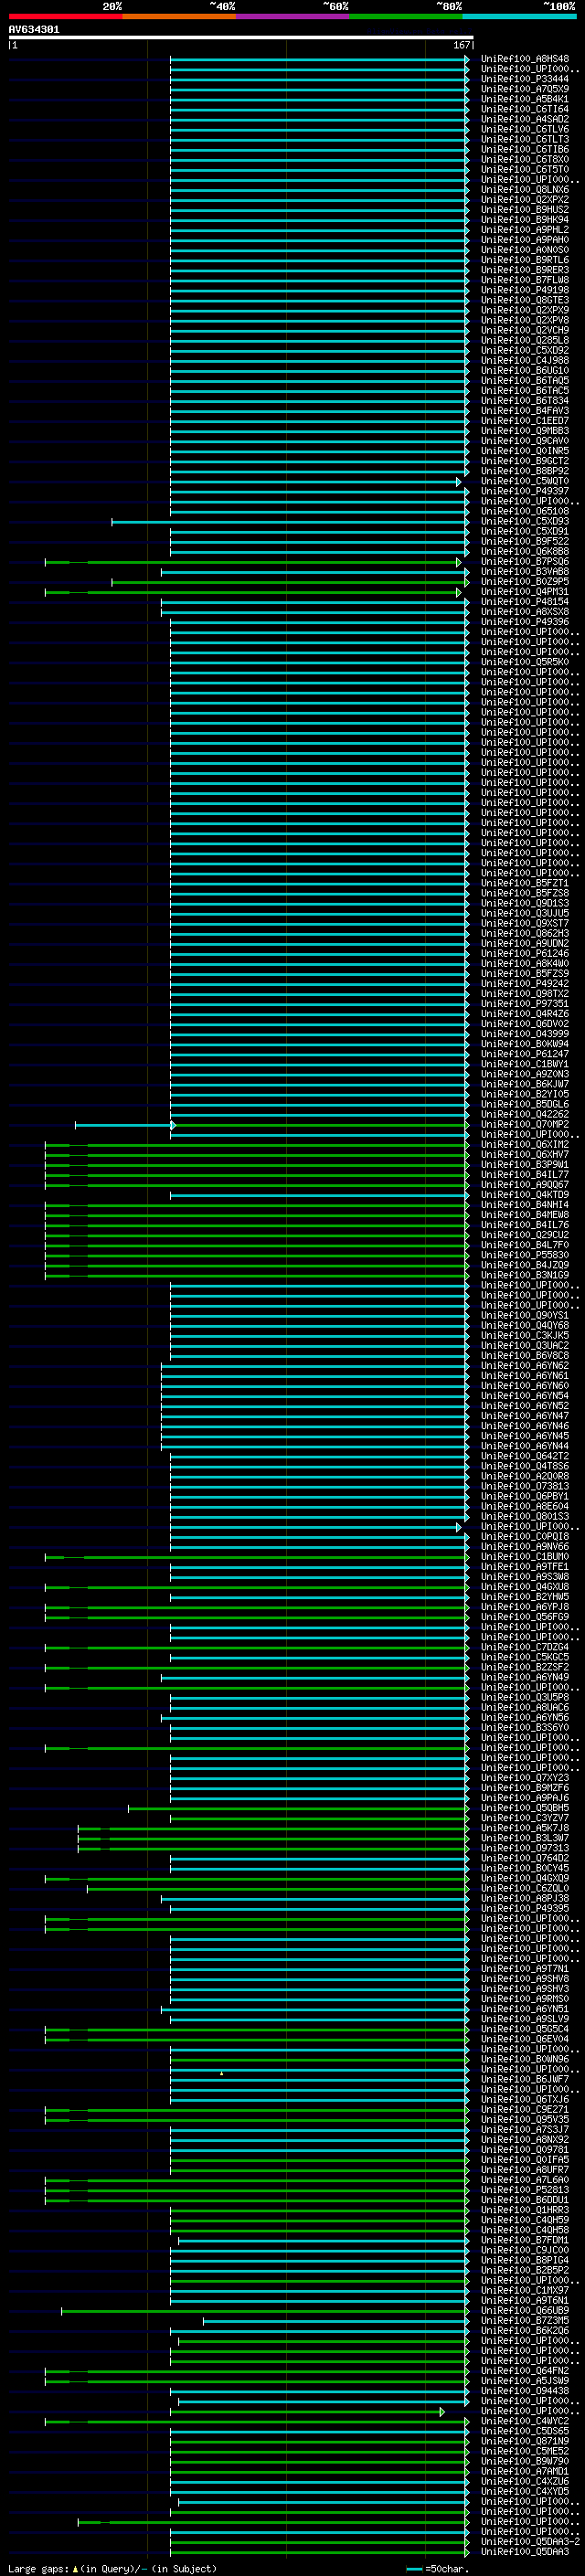Click the green ~80% identity legend segment
Viewport: 585px width, 2576px height.
pos(405,16)
